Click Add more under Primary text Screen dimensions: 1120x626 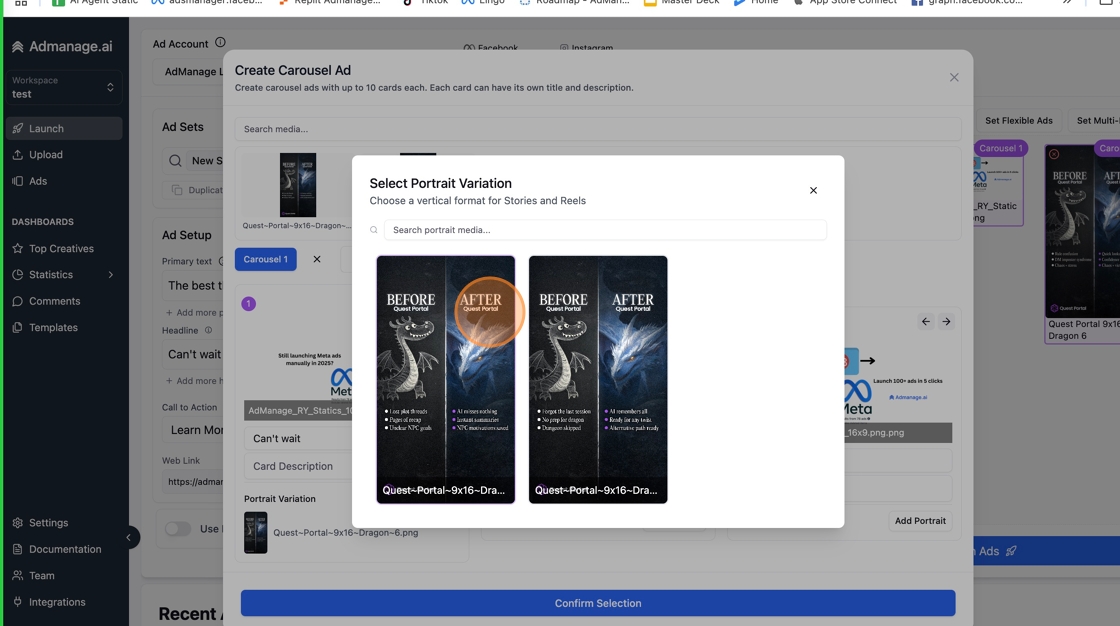(194, 312)
